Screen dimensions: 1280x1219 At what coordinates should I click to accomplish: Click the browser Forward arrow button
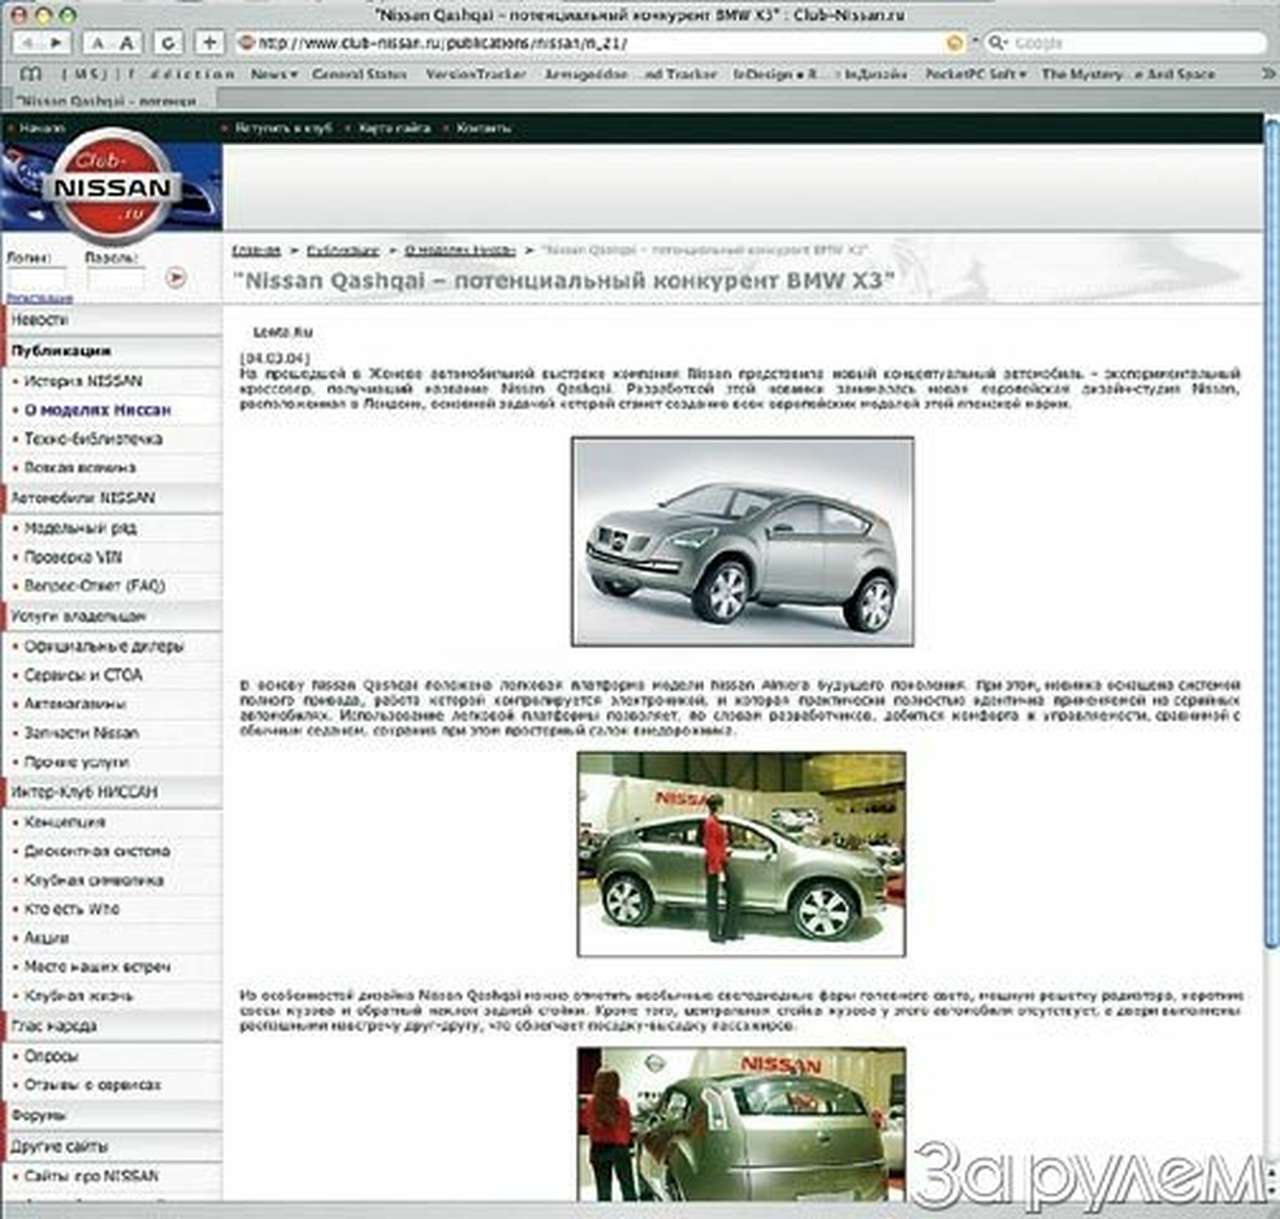(x=57, y=43)
